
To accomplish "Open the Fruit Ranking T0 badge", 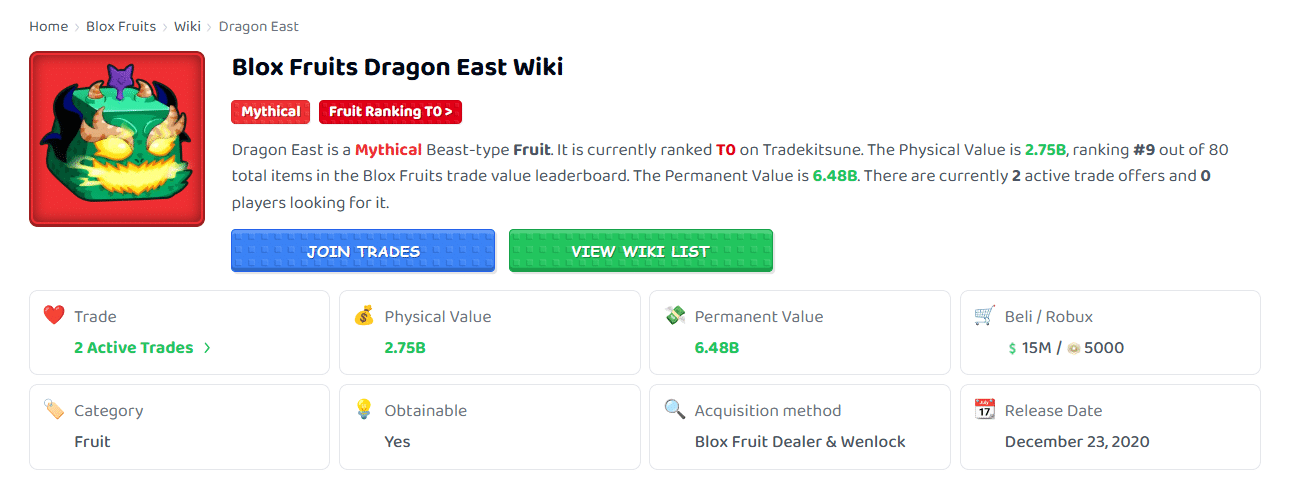I will tap(390, 112).
